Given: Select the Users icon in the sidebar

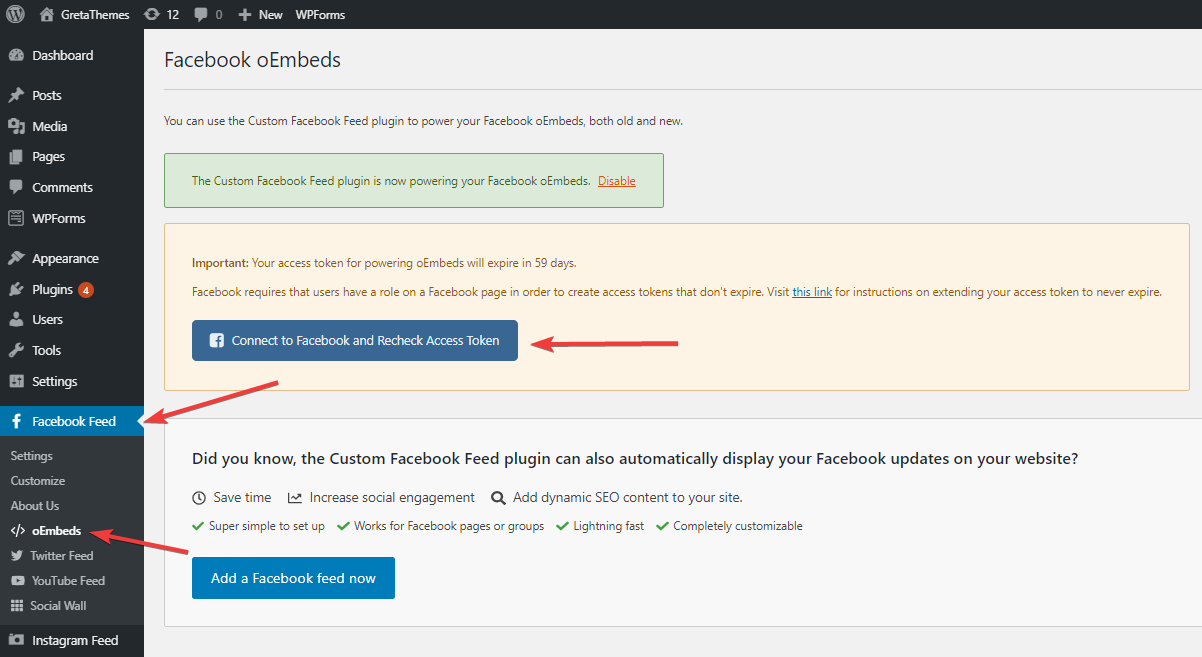Looking at the screenshot, I should [x=18, y=319].
